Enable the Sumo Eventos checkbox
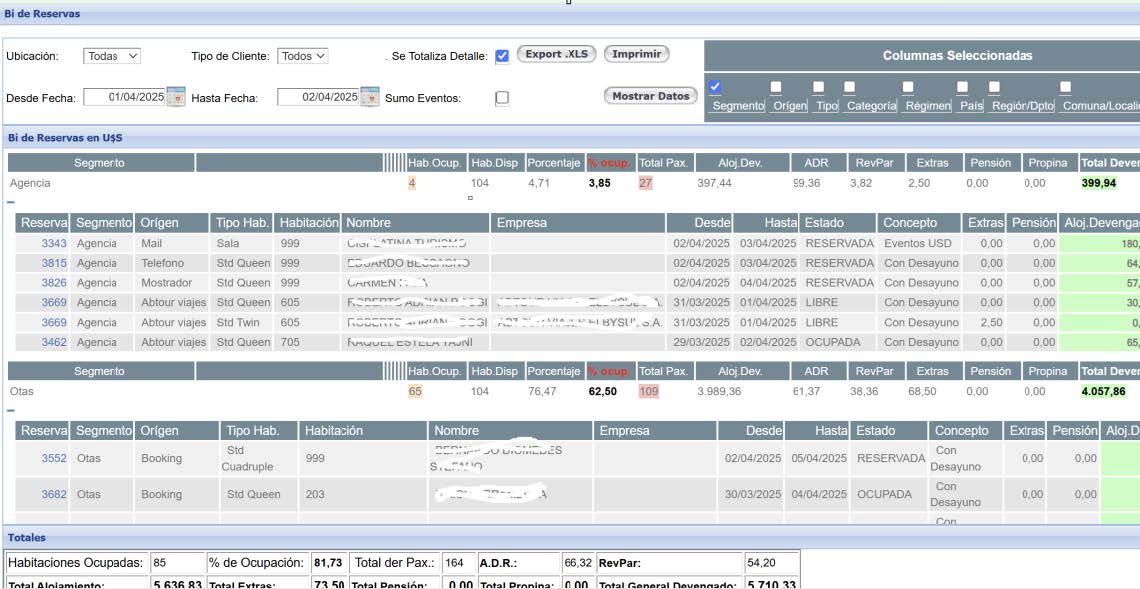This screenshot has height=589, width=1140. pos(502,98)
